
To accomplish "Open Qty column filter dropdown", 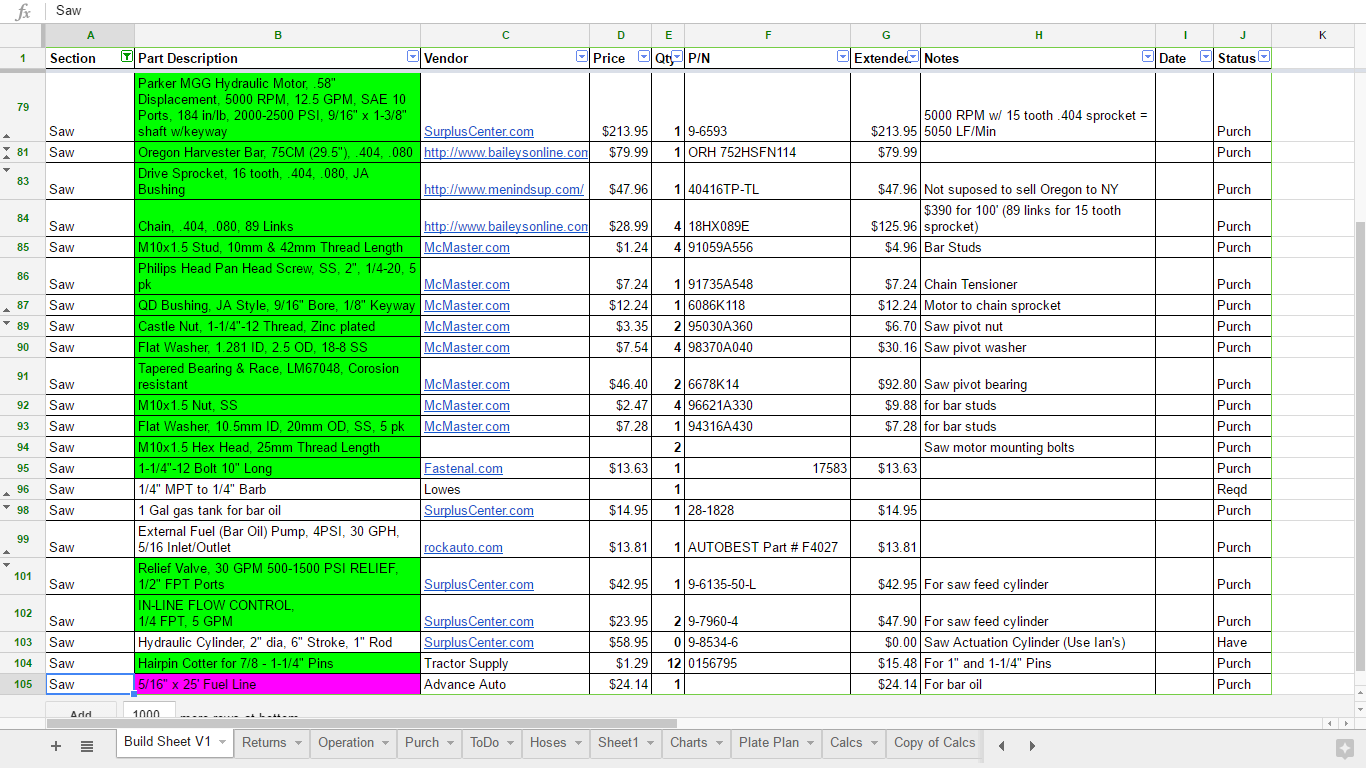I will pos(677,57).
